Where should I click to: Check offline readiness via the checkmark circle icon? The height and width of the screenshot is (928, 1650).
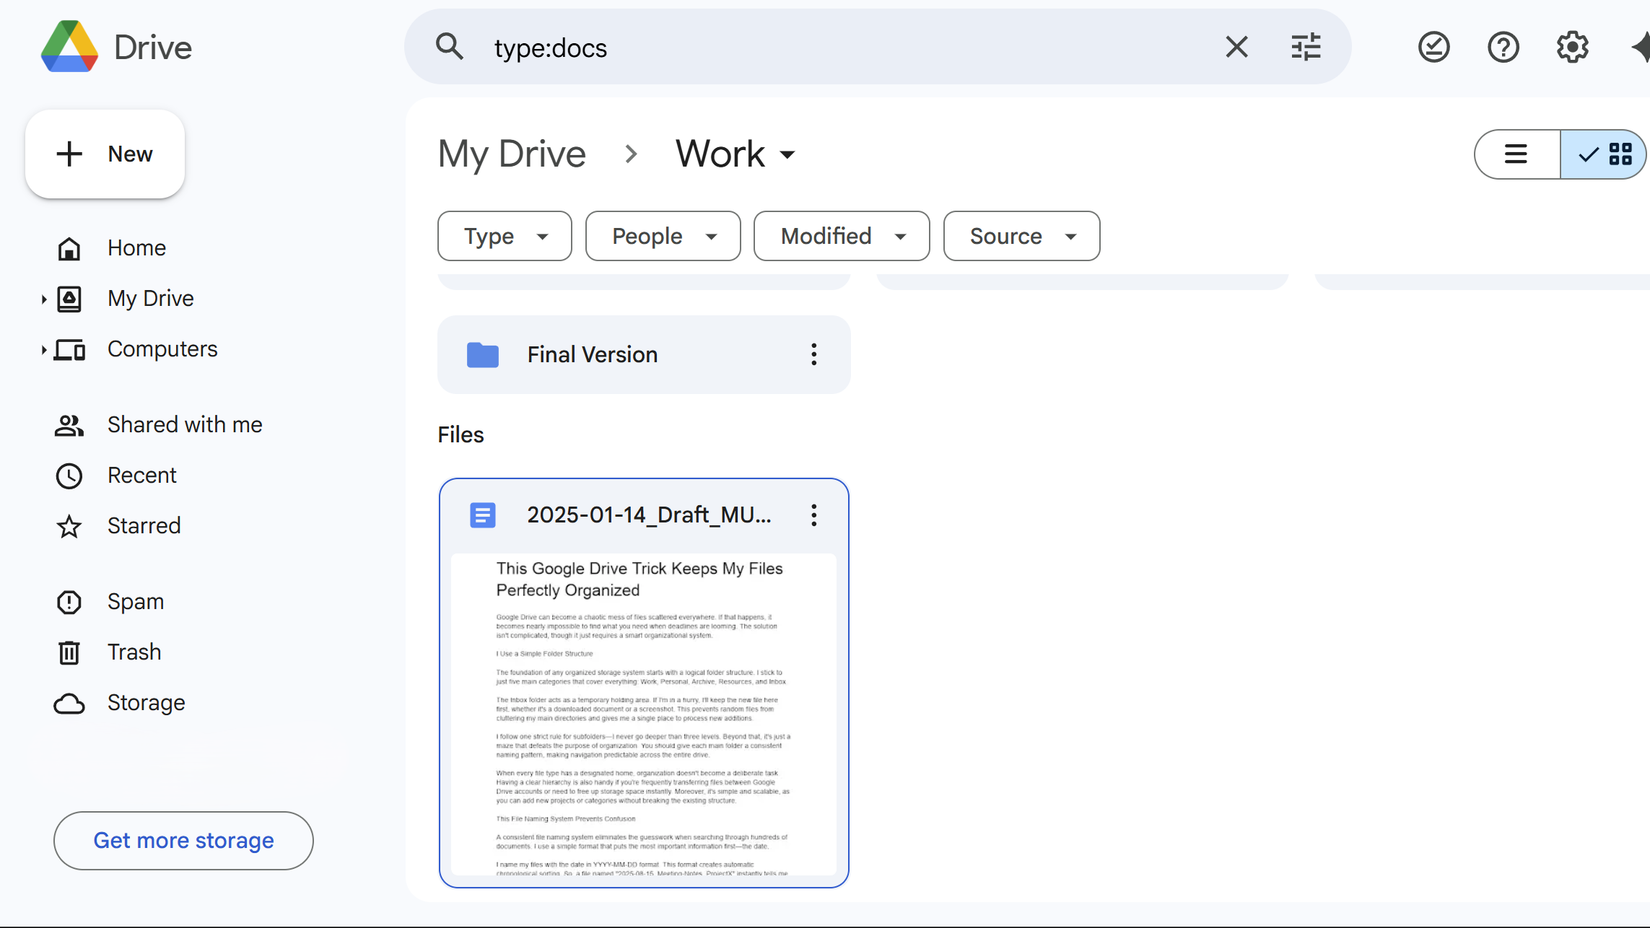1433,46
